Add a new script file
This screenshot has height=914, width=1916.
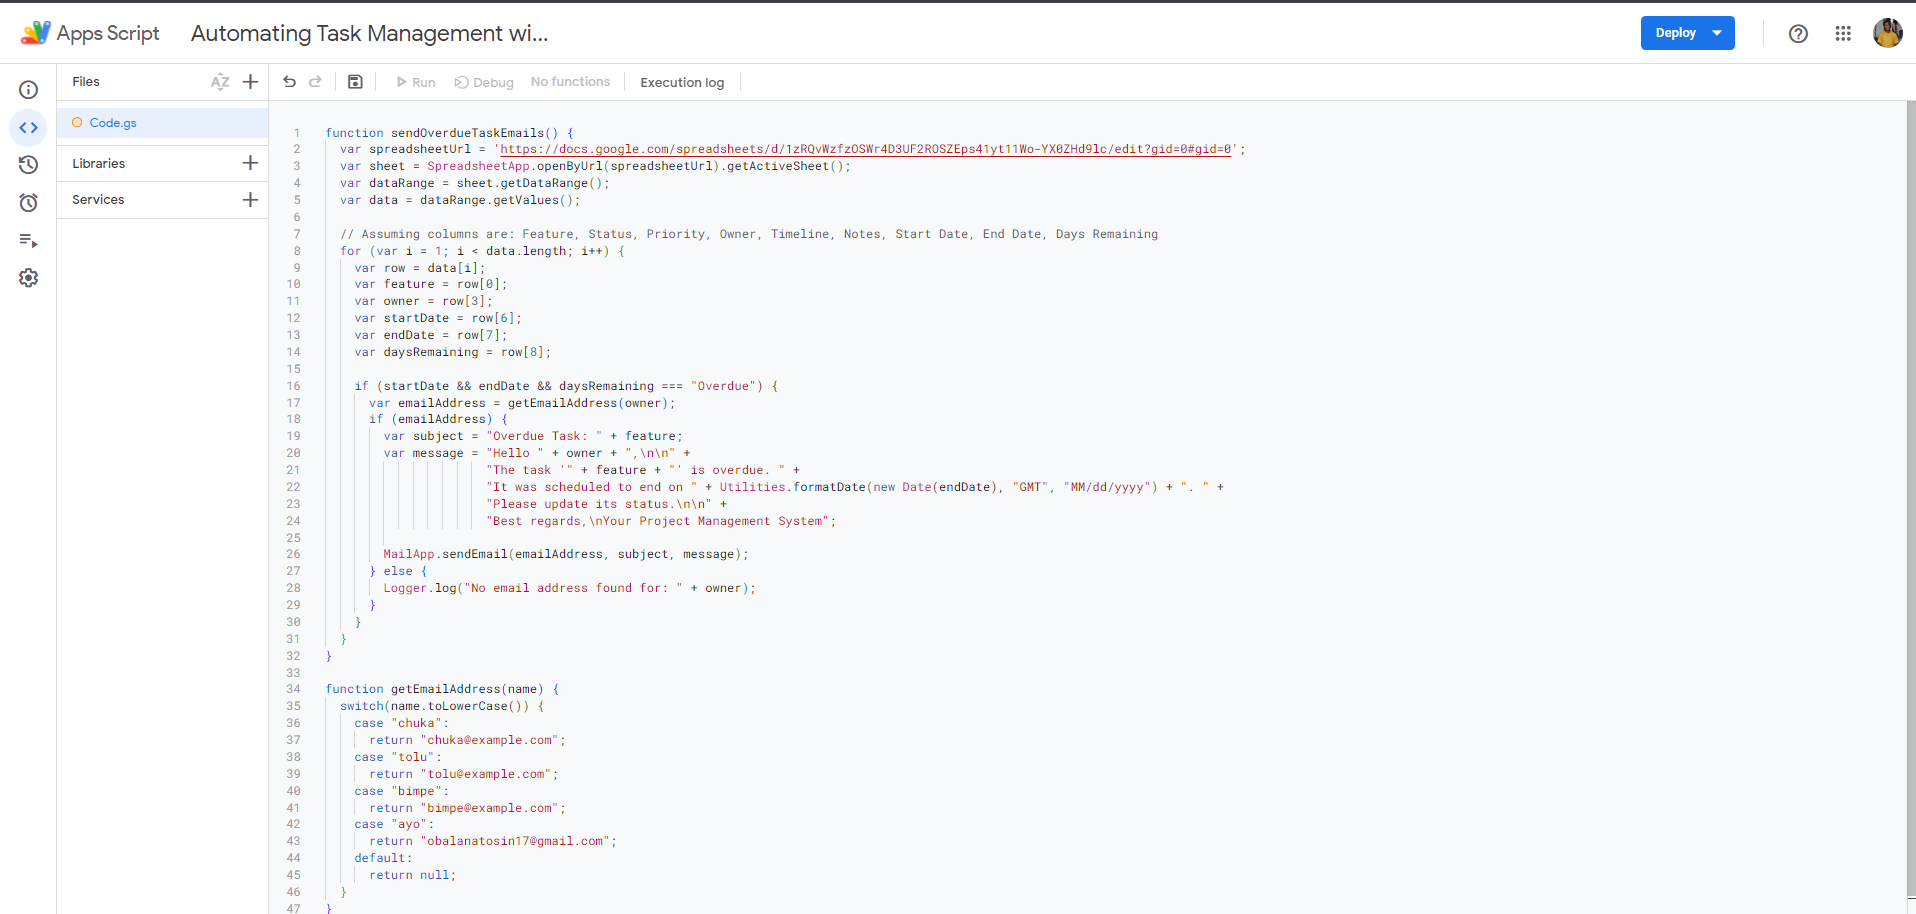point(250,82)
